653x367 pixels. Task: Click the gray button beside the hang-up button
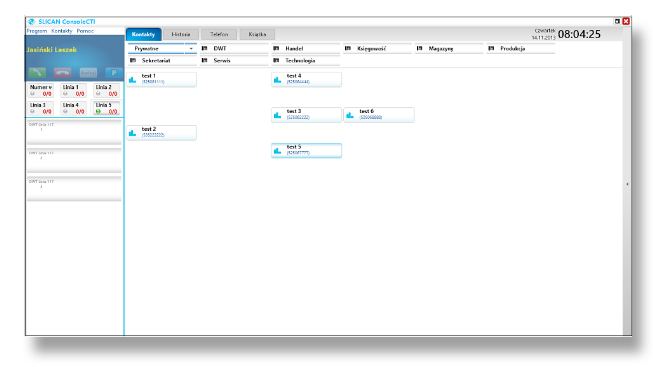(x=88, y=73)
